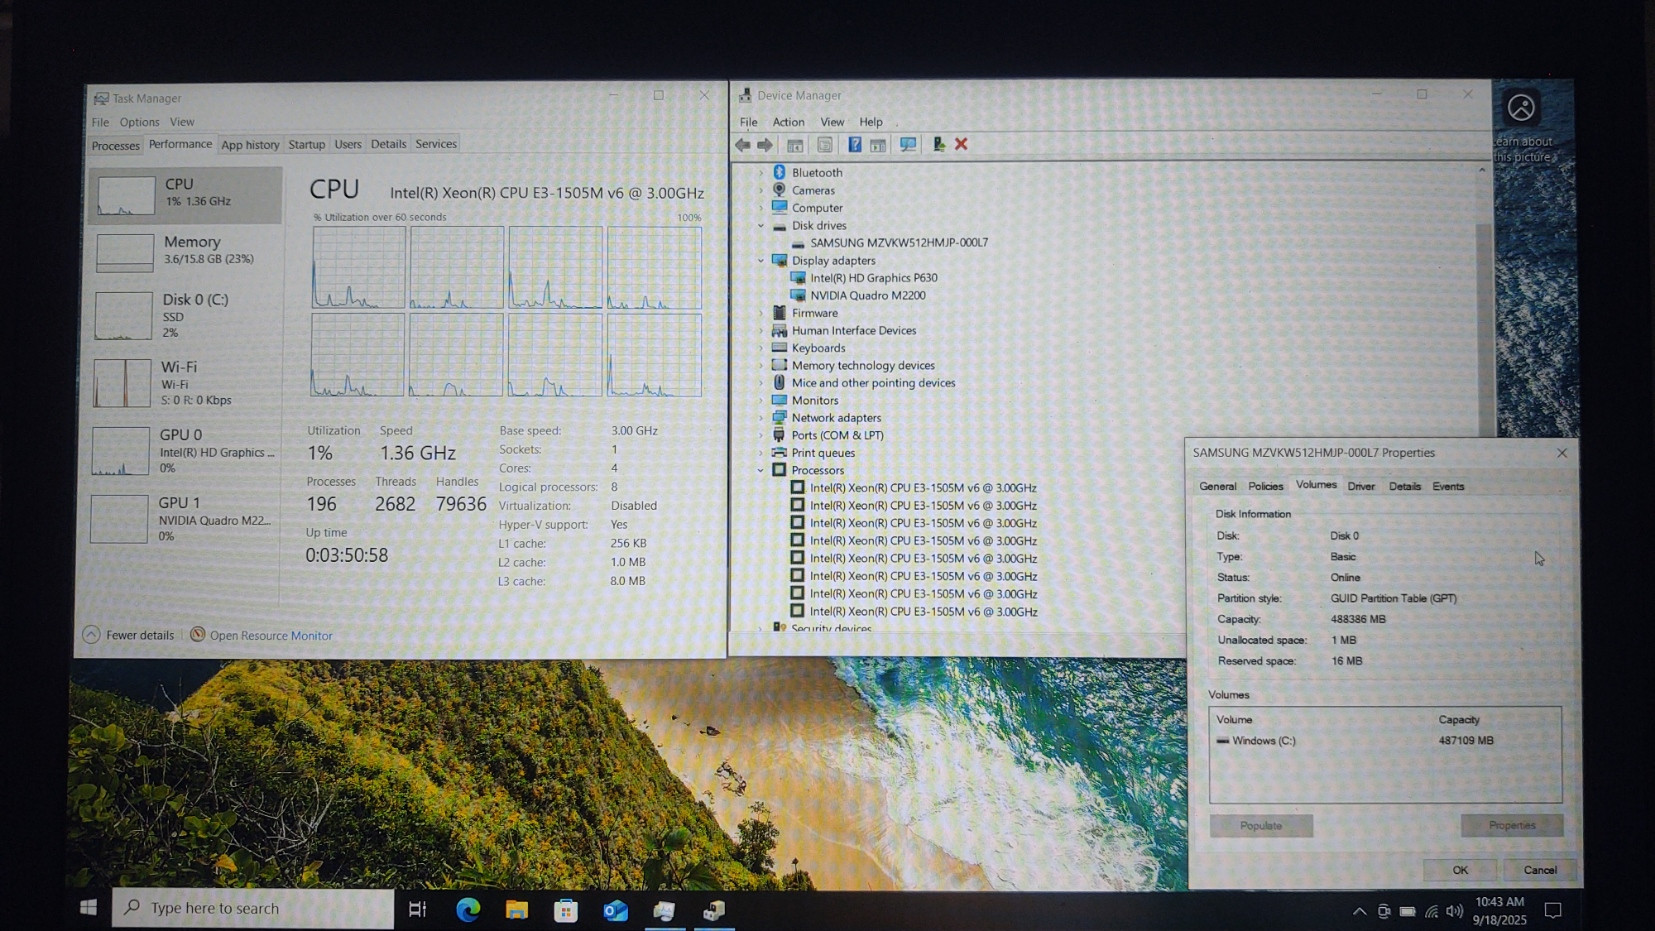This screenshot has width=1655, height=931.
Task: Click OK in the SAMSUNG Properties dialog
Action: pos(1459,870)
